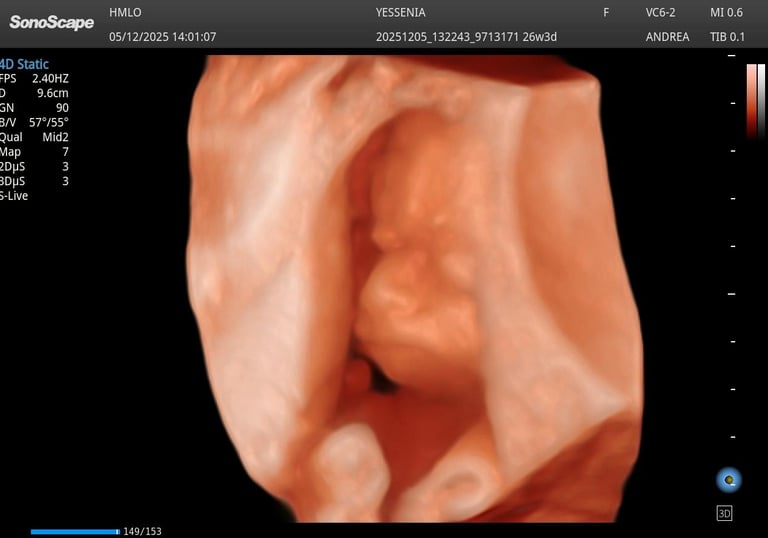Screen dimensions: 768x538
Task: Click the date 05/12/2025 14:01:07
Action: [x=163, y=37]
